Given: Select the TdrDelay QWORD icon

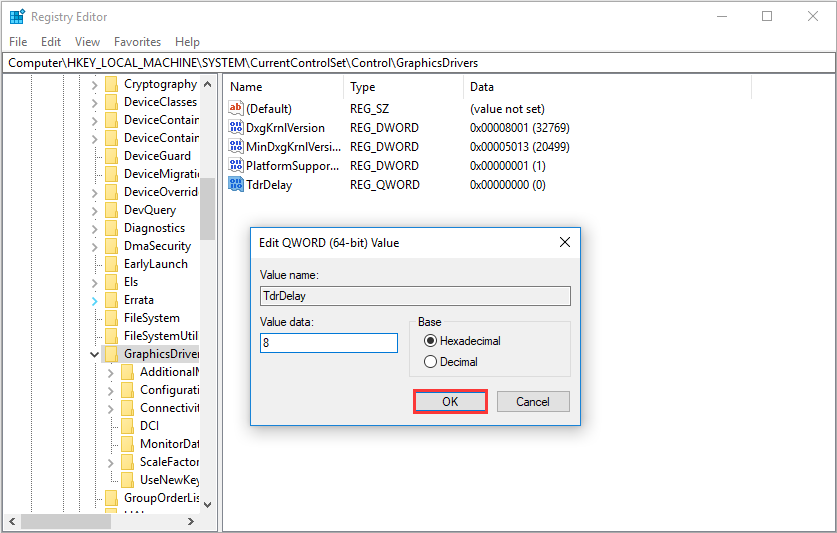Looking at the screenshot, I should [x=235, y=184].
